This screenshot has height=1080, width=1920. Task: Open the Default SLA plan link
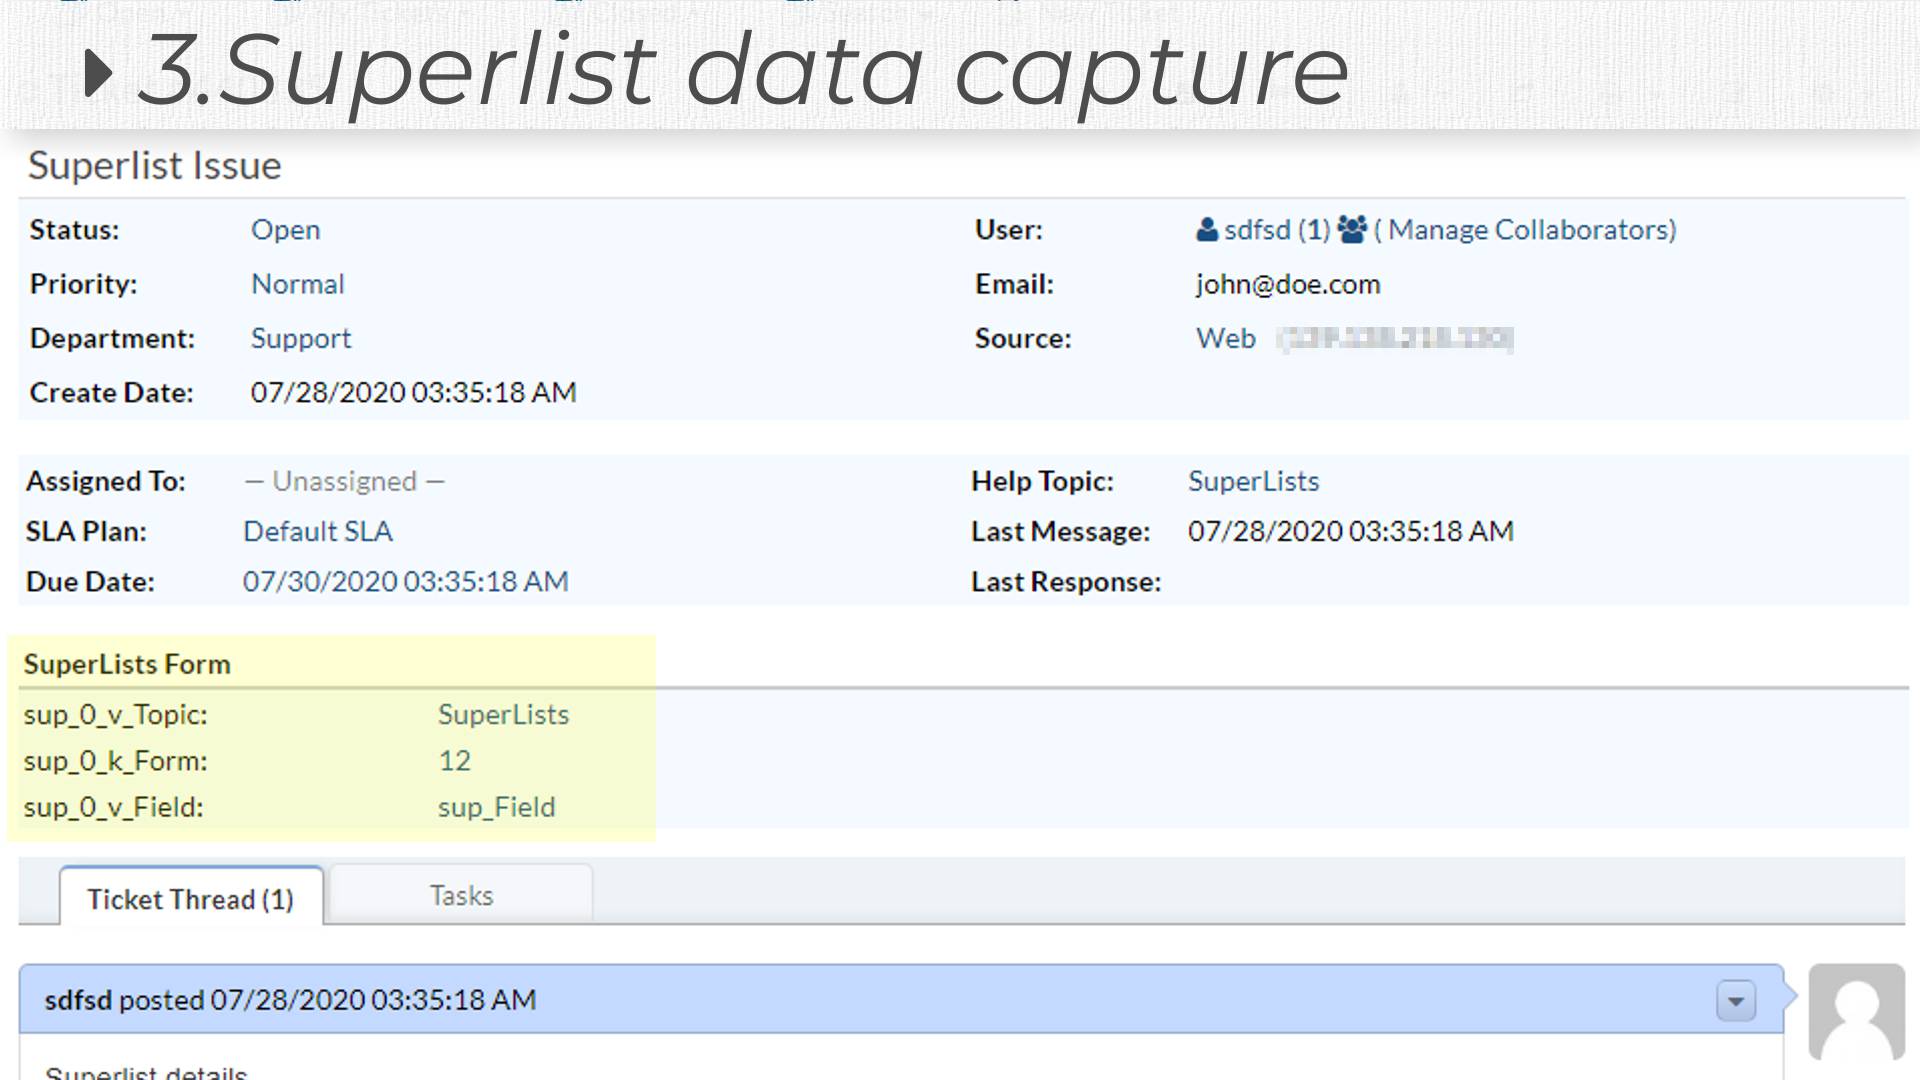tap(317, 531)
